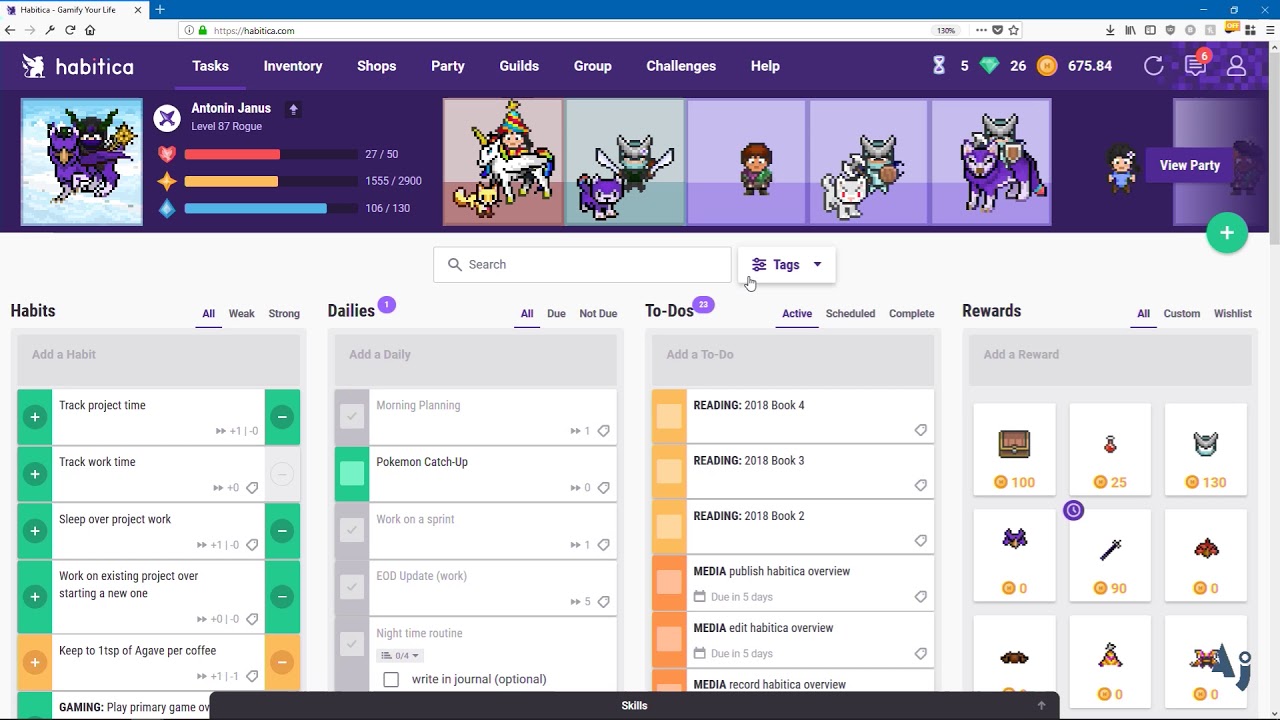Click the red health progress bar

(x=271, y=155)
